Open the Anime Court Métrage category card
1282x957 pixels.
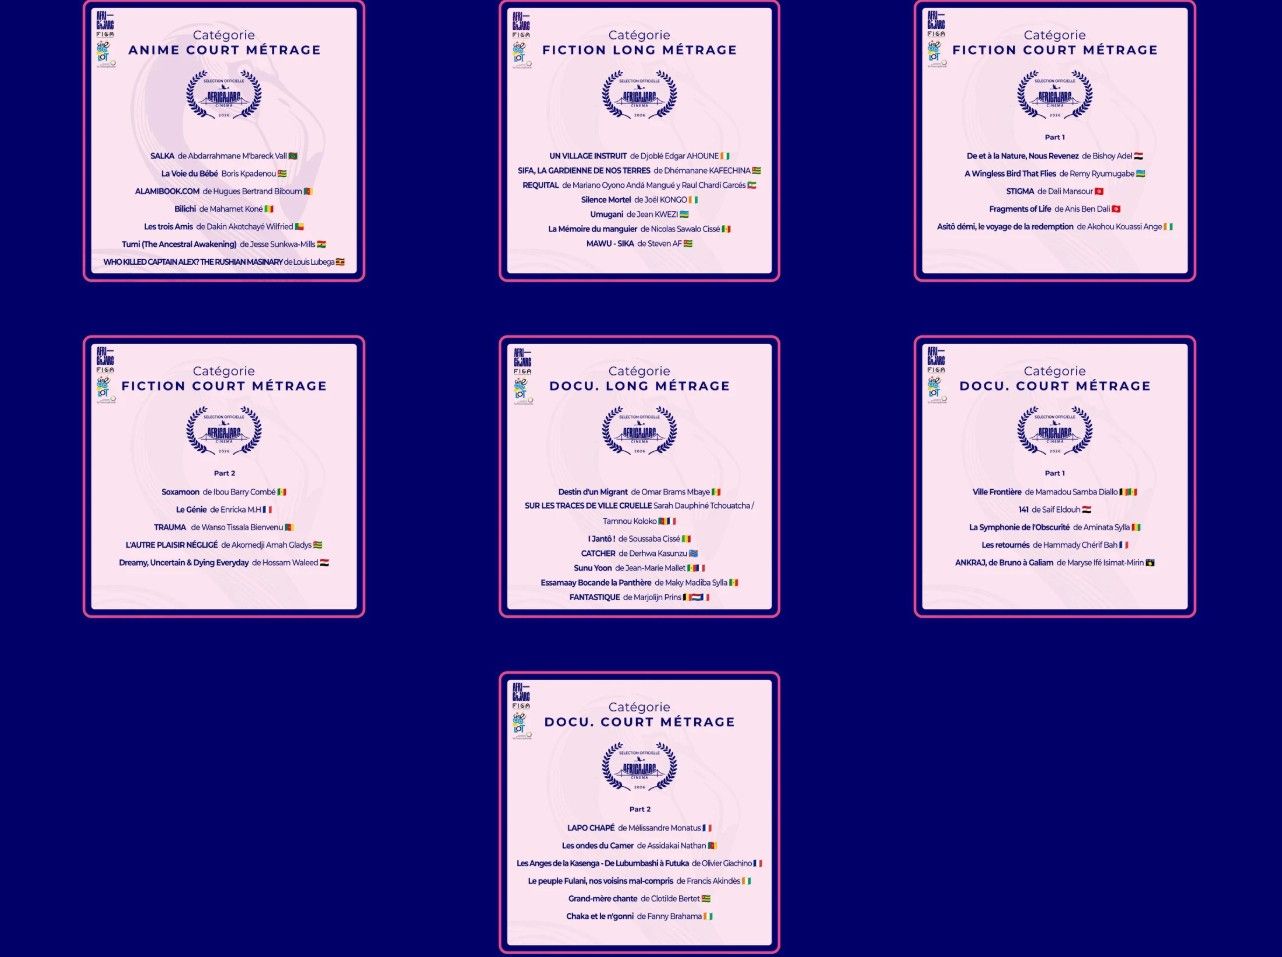pyautogui.click(x=224, y=141)
